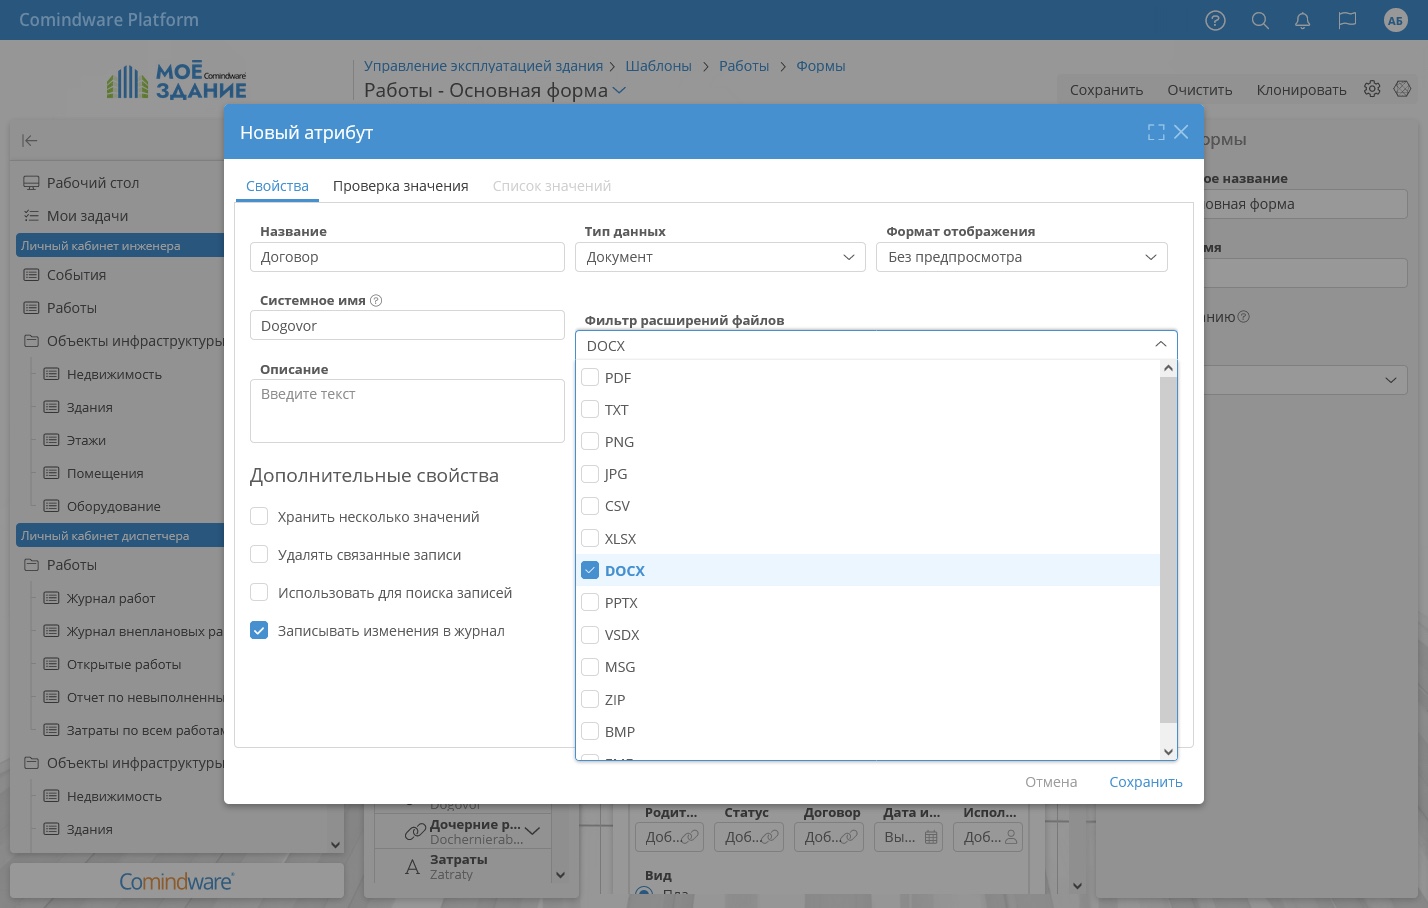The width and height of the screenshot is (1428, 908).
Task: Close the Новый атрибут dialog
Action: pos(1181,132)
